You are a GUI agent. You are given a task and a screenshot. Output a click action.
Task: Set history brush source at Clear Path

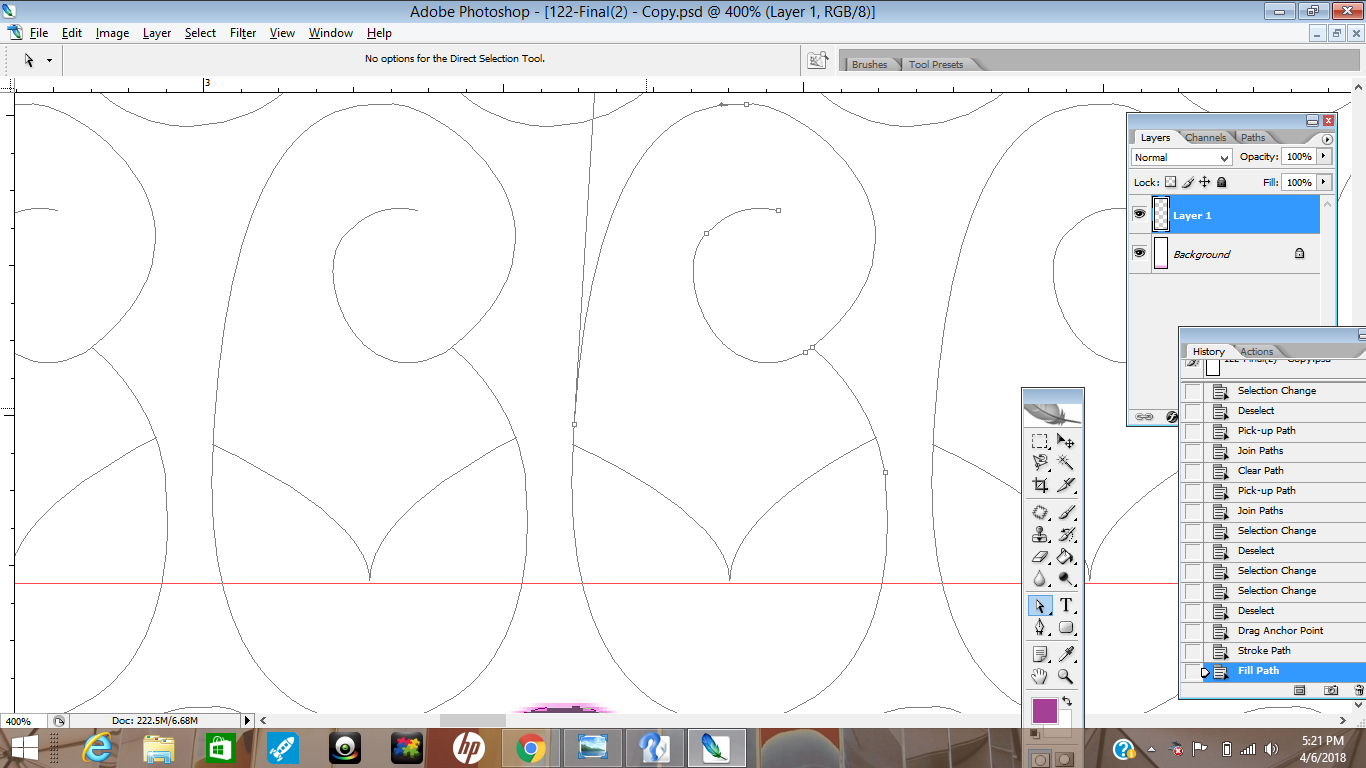tap(1193, 471)
